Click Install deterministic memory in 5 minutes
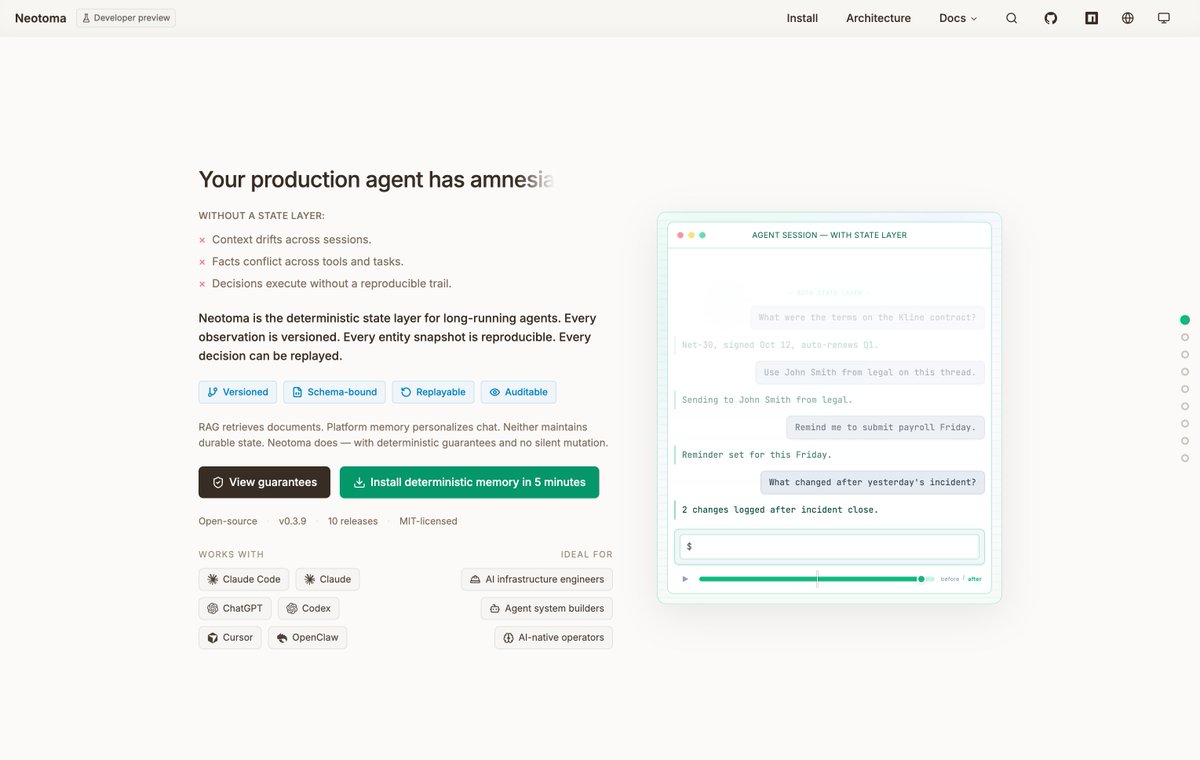 (x=469, y=482)
